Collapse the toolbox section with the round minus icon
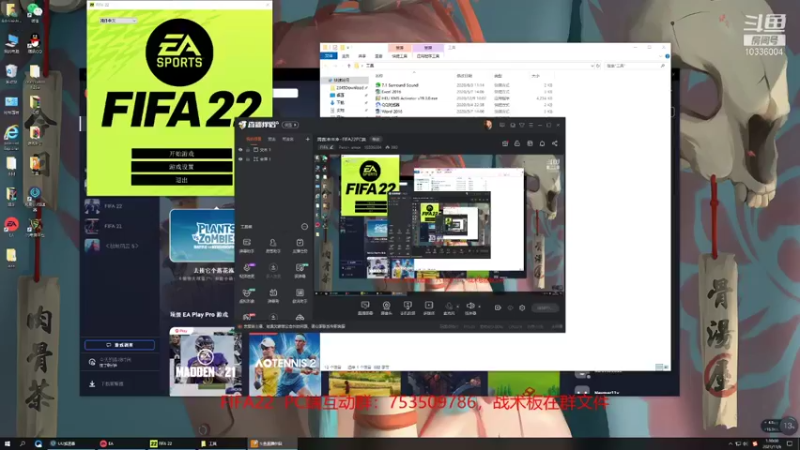This screenshot has width=800, height=450. [x=305, y=227]
